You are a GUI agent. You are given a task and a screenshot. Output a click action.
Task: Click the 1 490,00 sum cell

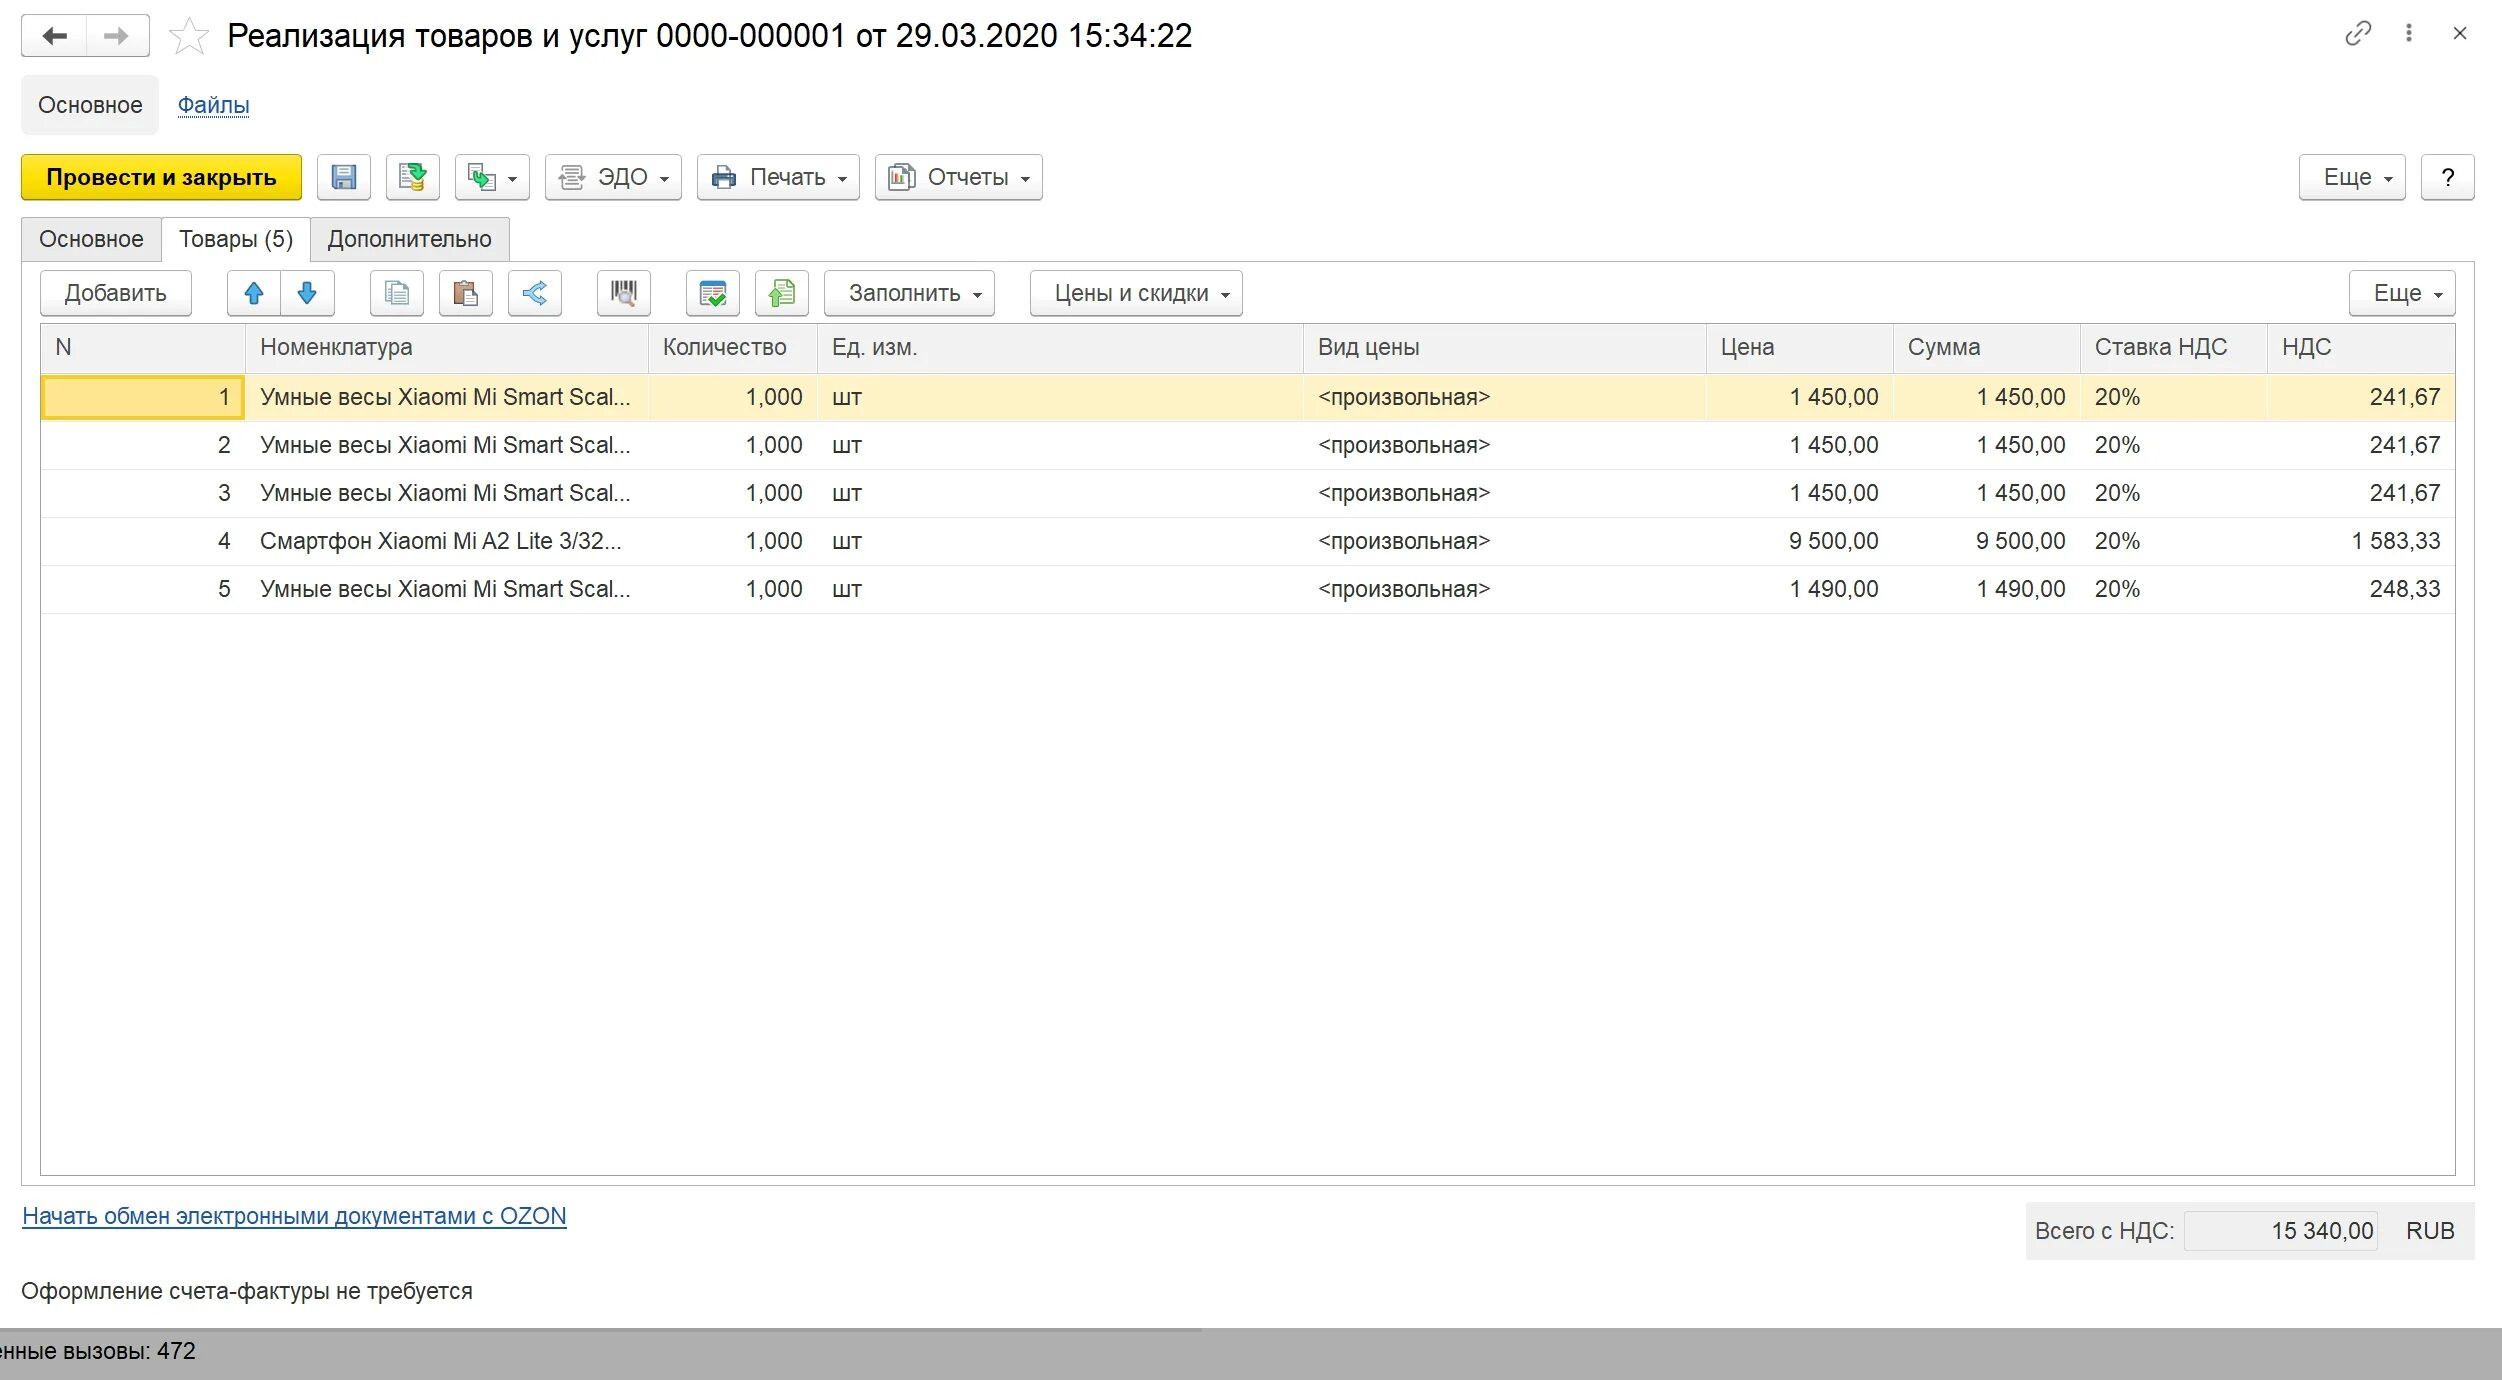(1986, 589)
